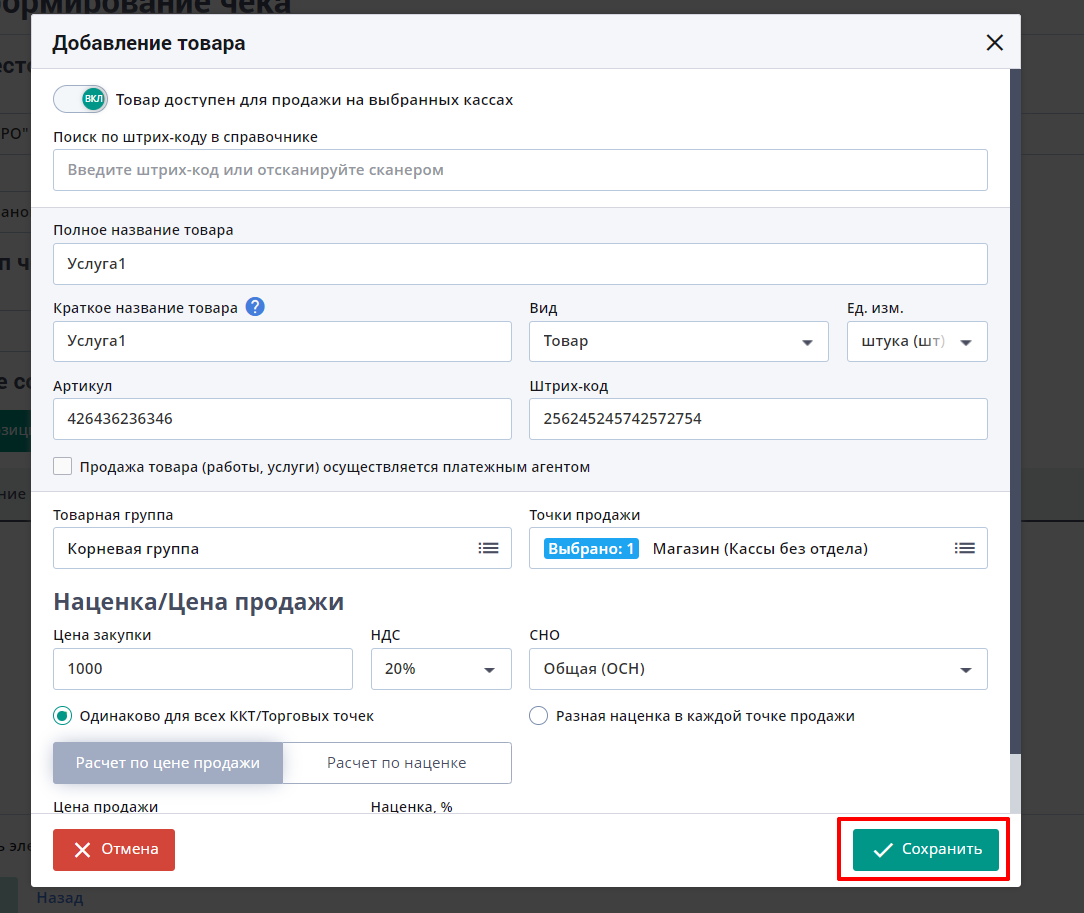Edit the Полное название товара field

click(520, 264)
